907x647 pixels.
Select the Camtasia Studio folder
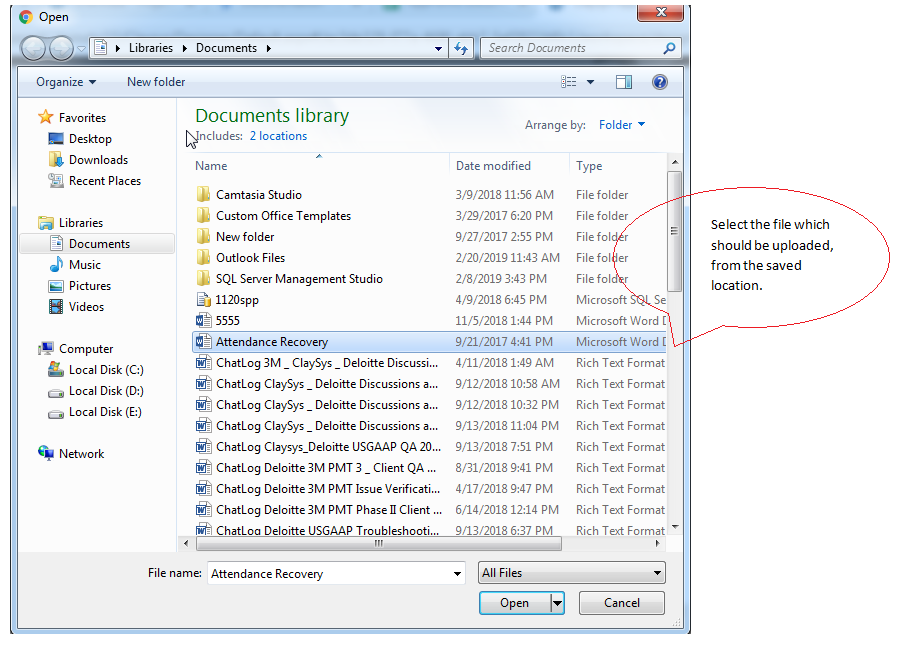[429, 195]
